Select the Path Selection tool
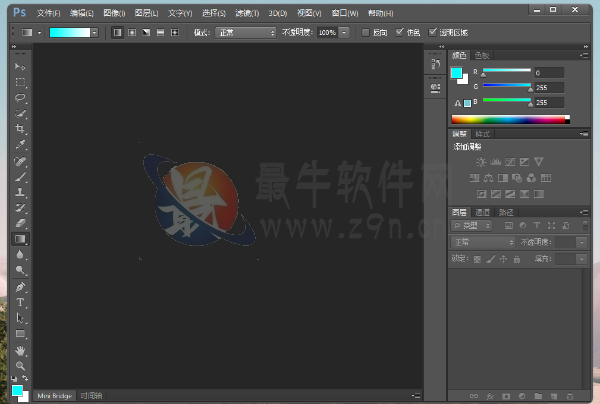 tap(20, 318)
